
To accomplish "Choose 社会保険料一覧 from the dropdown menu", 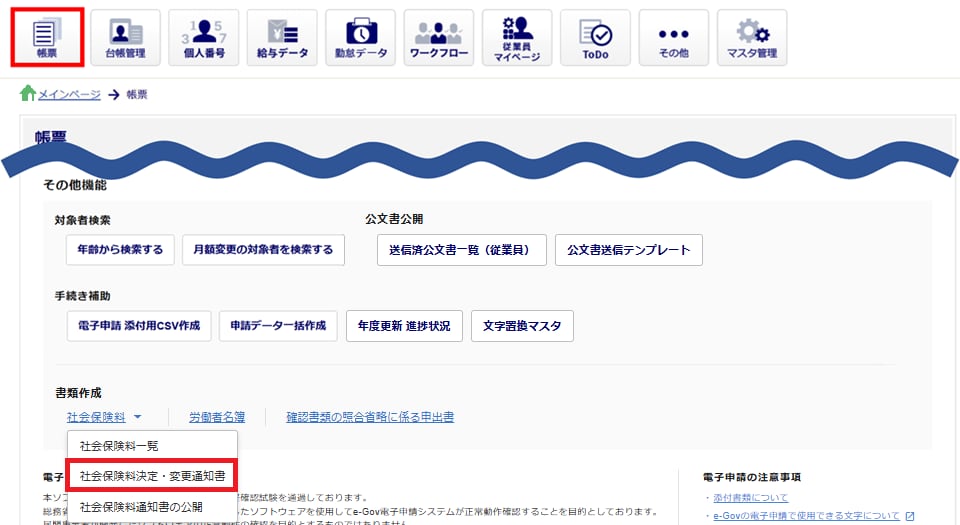I will (119, 446).
